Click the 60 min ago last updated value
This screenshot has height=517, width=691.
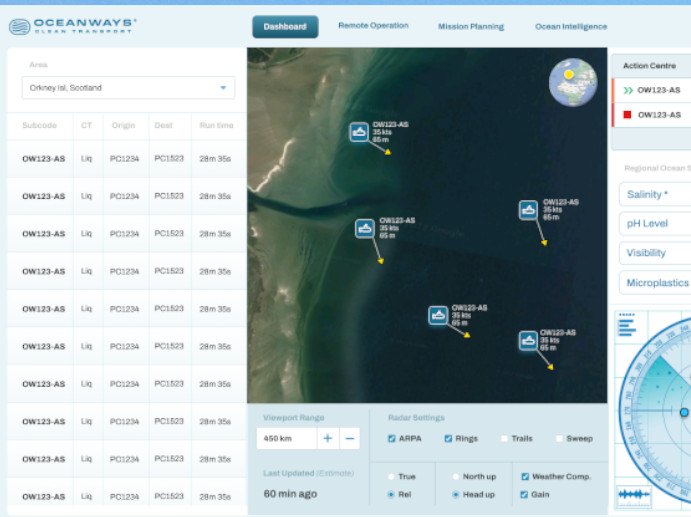click(290, 494)
